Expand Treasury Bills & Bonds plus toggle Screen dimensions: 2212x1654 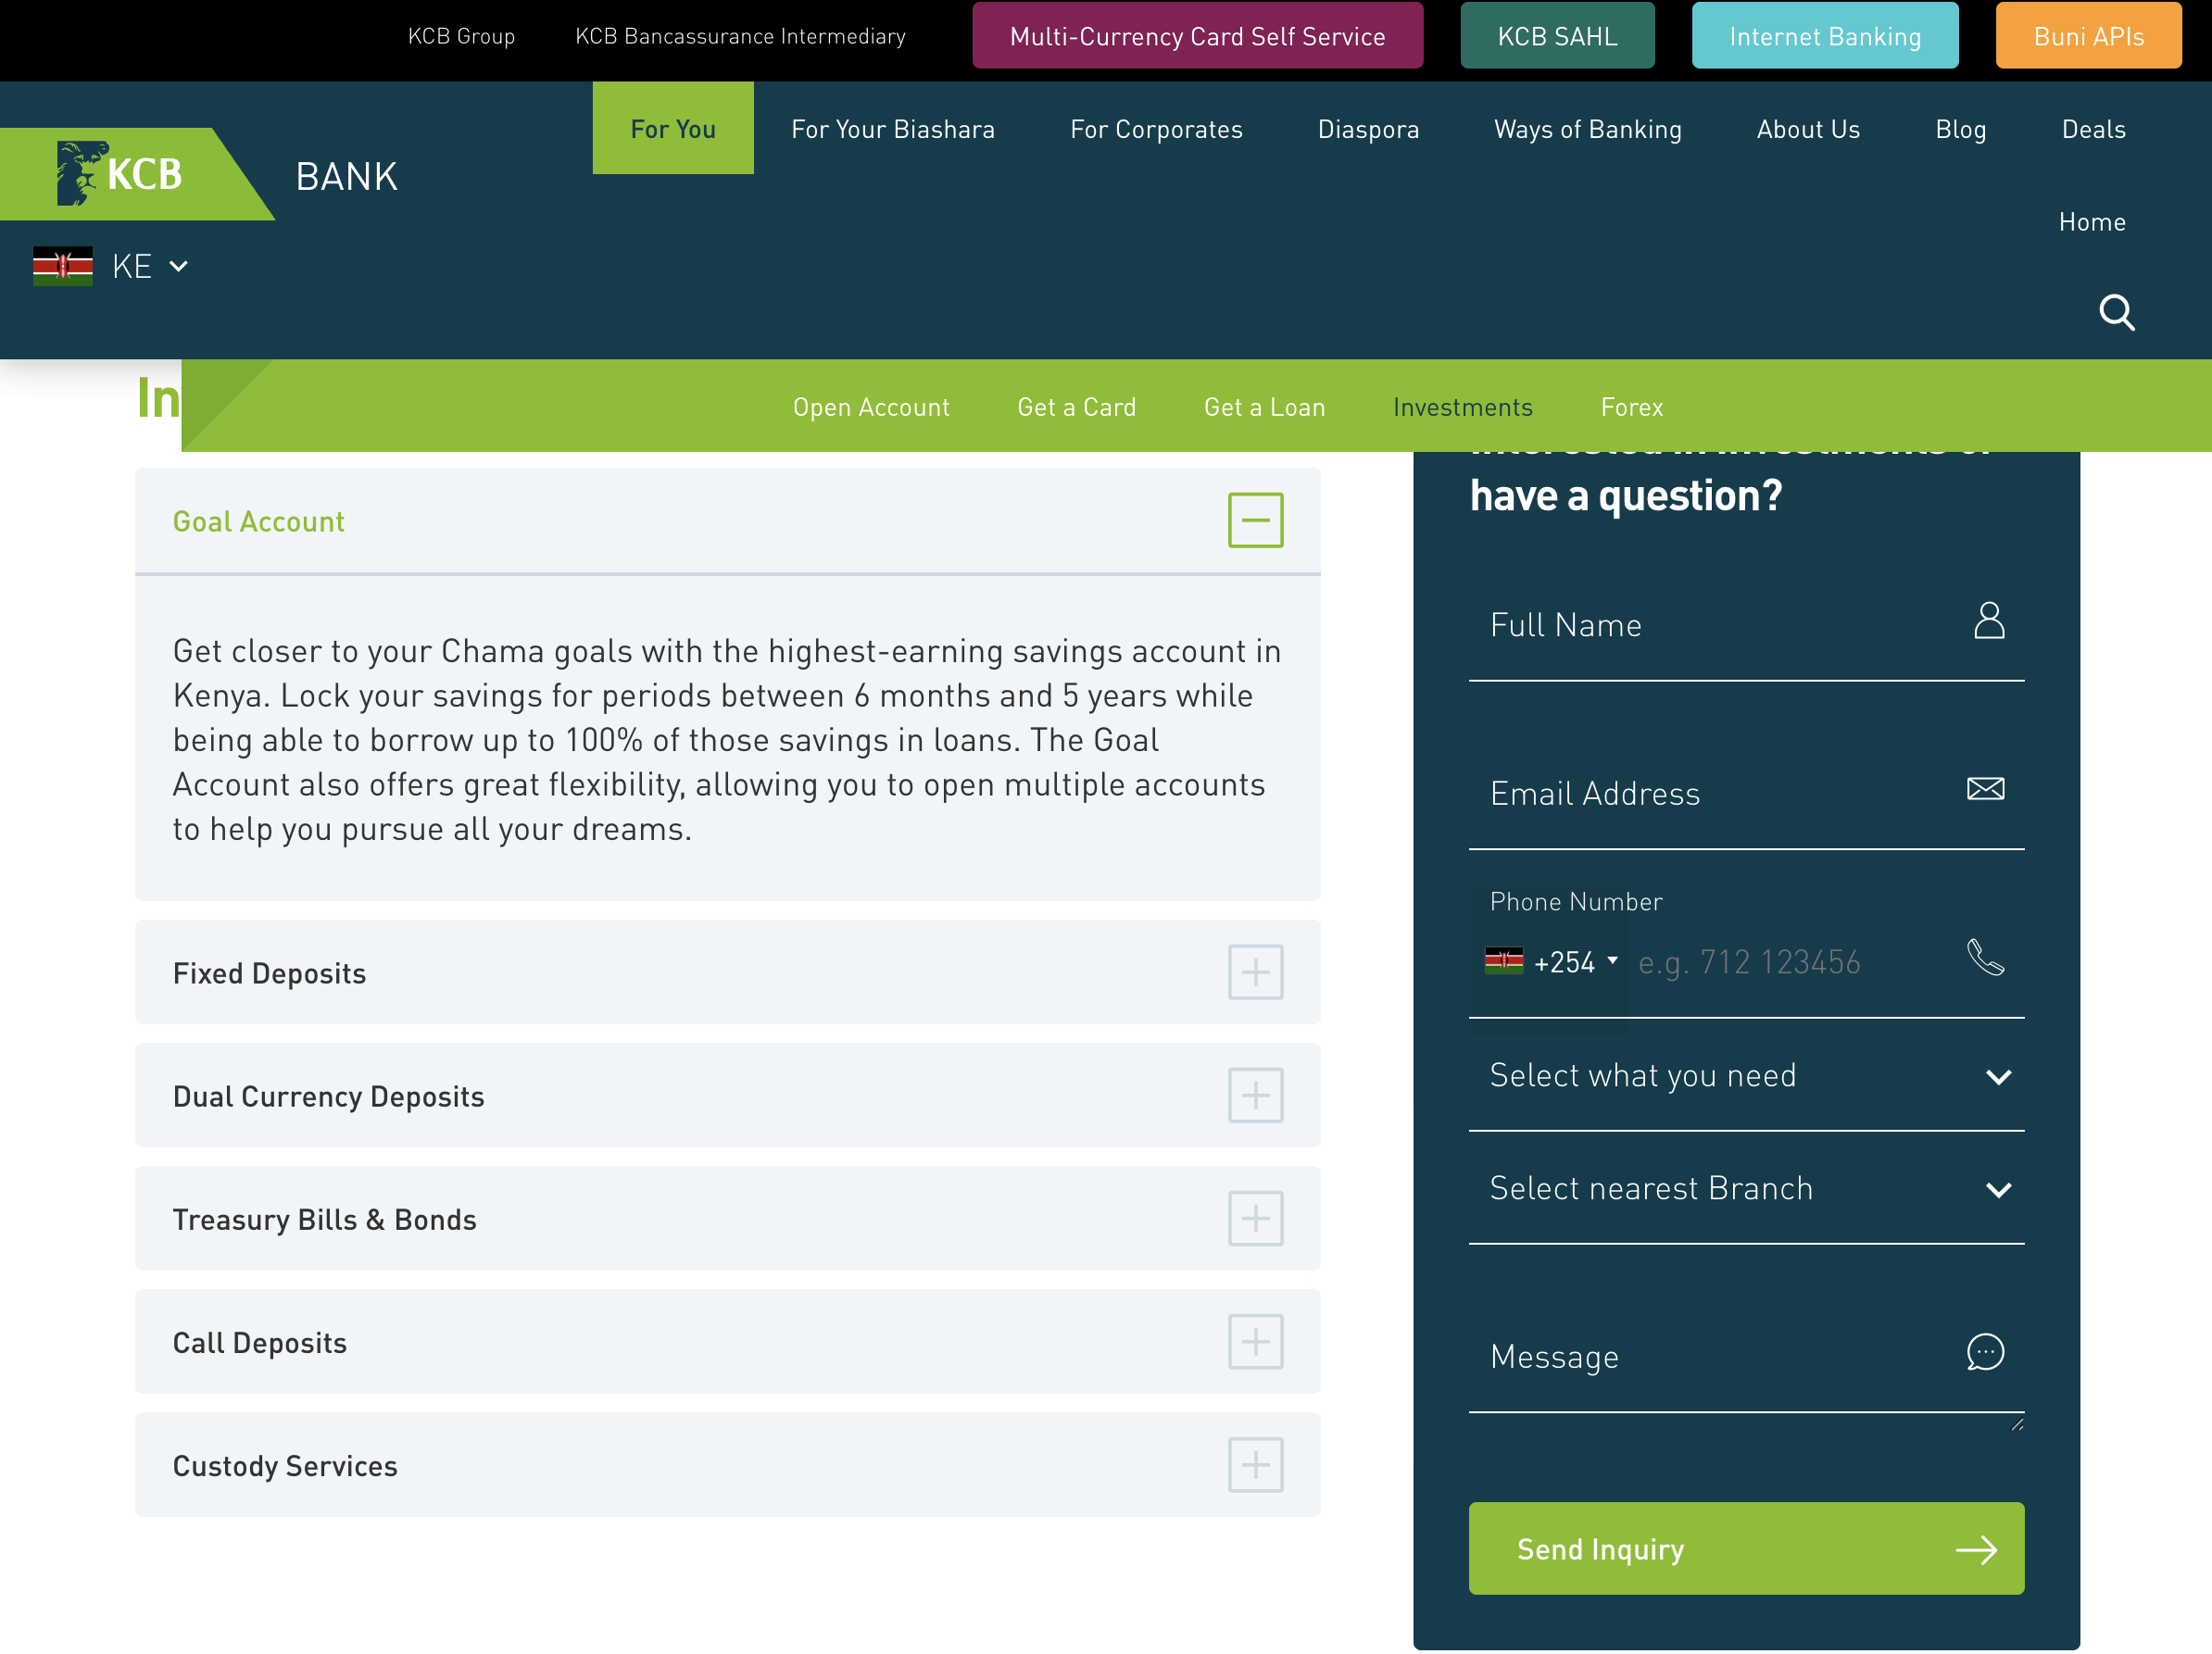(1255, 1218)
